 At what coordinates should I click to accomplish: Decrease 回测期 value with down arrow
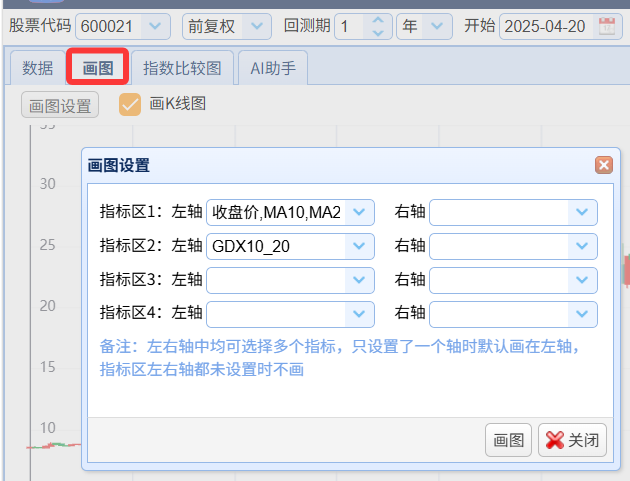tap(378, 33)
